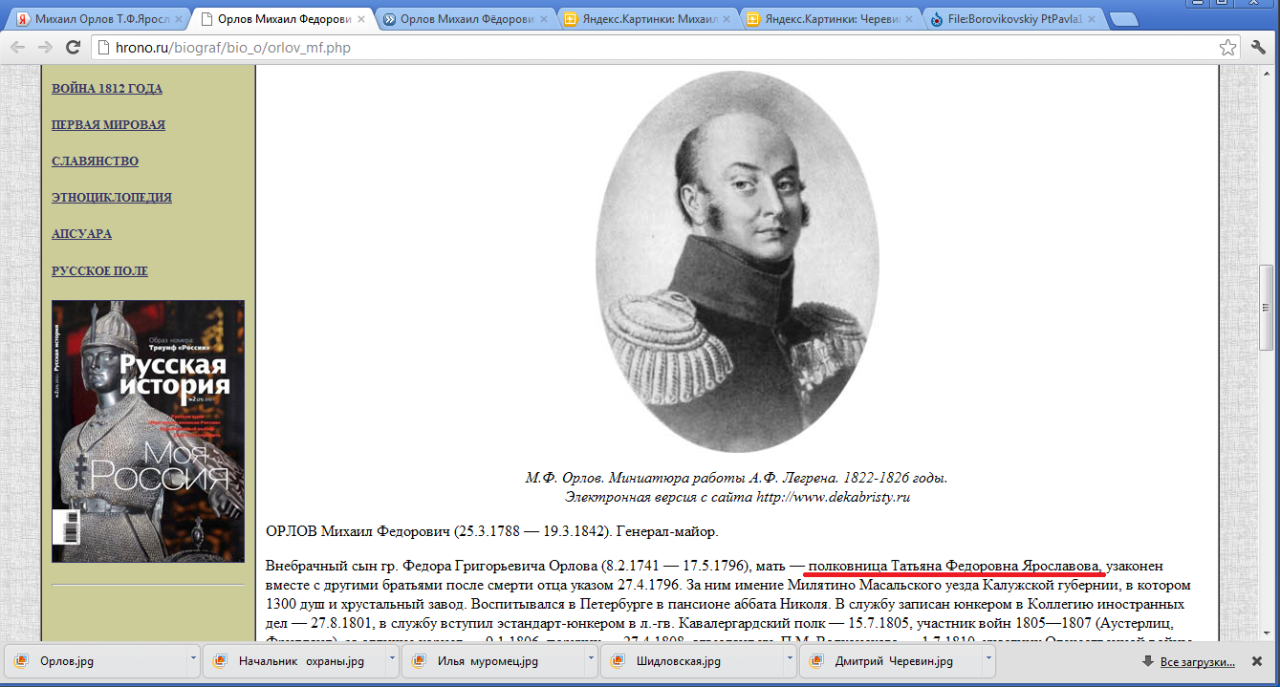Open the 'РУССКОЕ ПОЛЕ' sidebar link
1280x687 pixels.
tap(100, 271)
